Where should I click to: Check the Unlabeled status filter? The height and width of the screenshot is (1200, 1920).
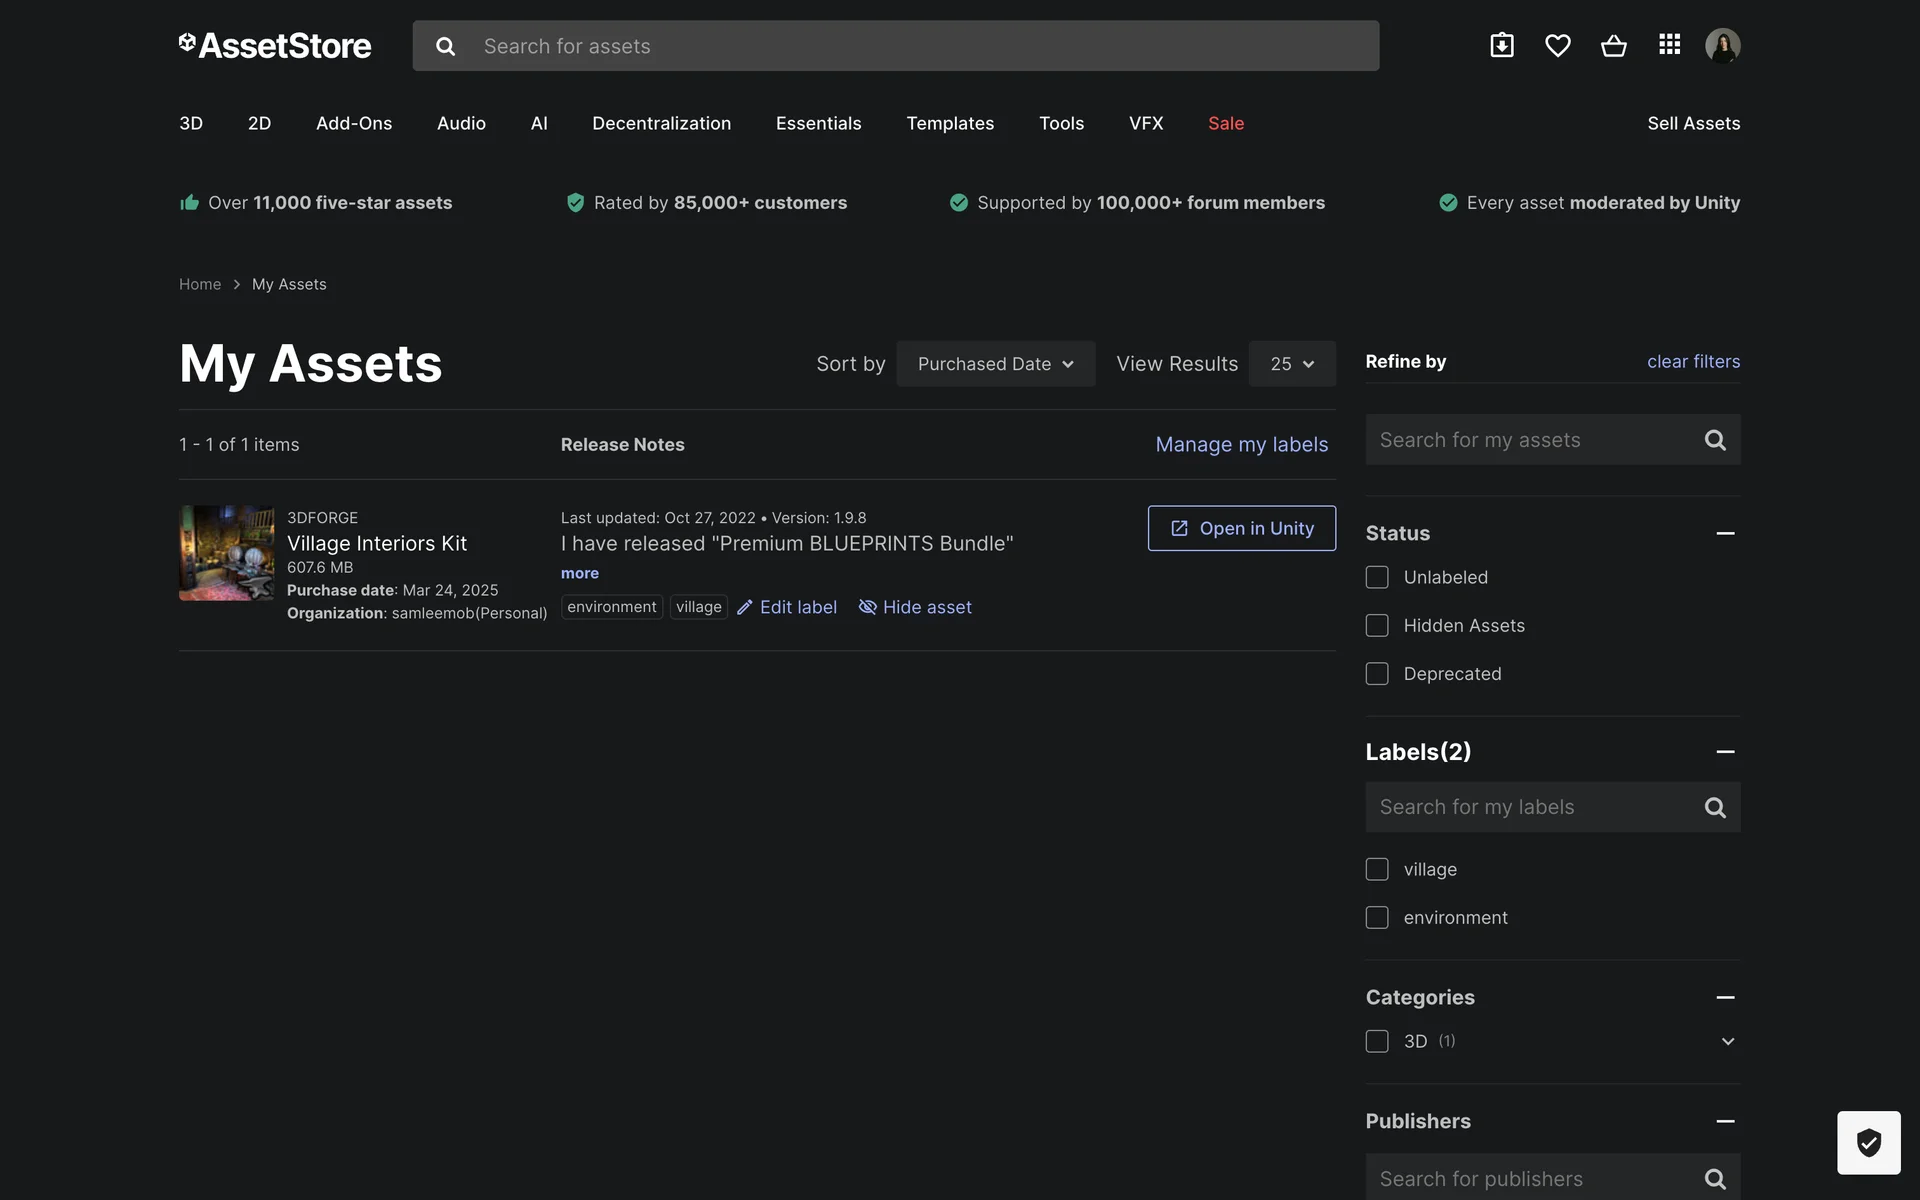pos(1377,577)
